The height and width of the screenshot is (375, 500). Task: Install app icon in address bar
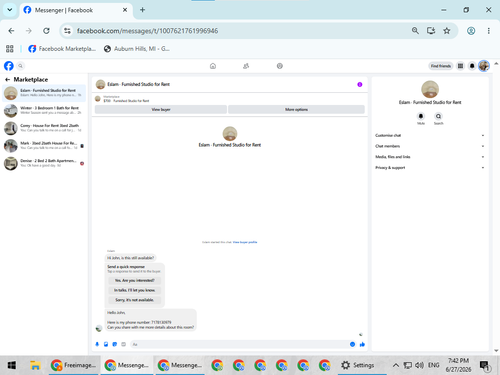(x=431, y=31)
